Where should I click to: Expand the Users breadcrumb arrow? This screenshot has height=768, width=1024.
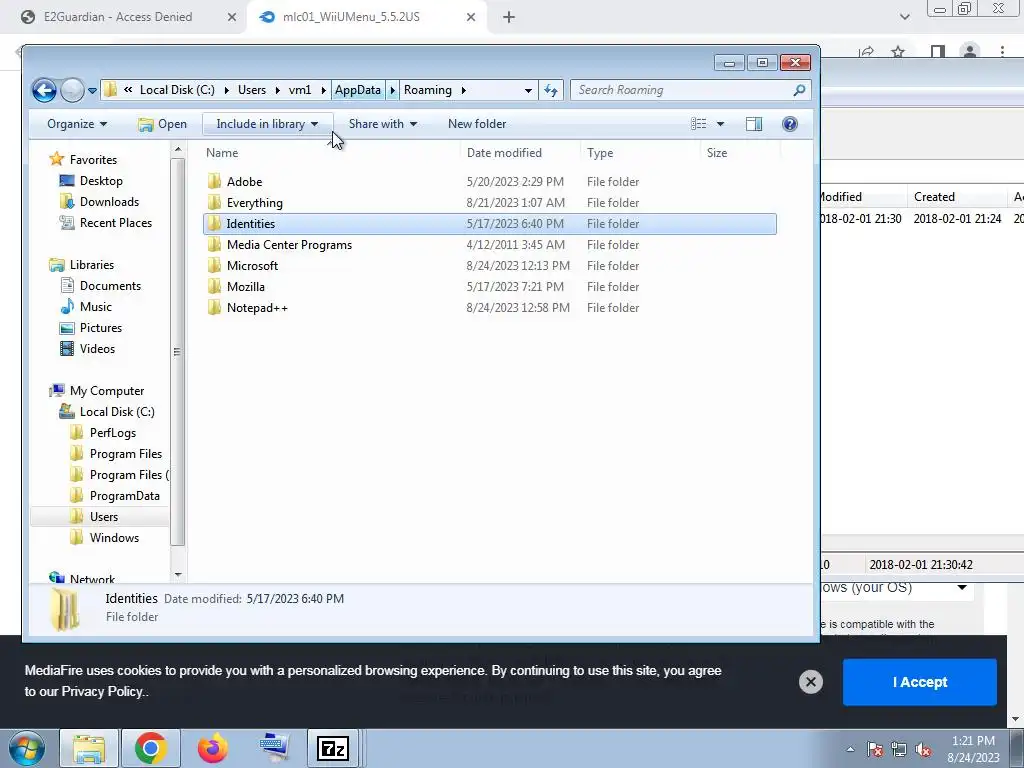tap(277, 90)
